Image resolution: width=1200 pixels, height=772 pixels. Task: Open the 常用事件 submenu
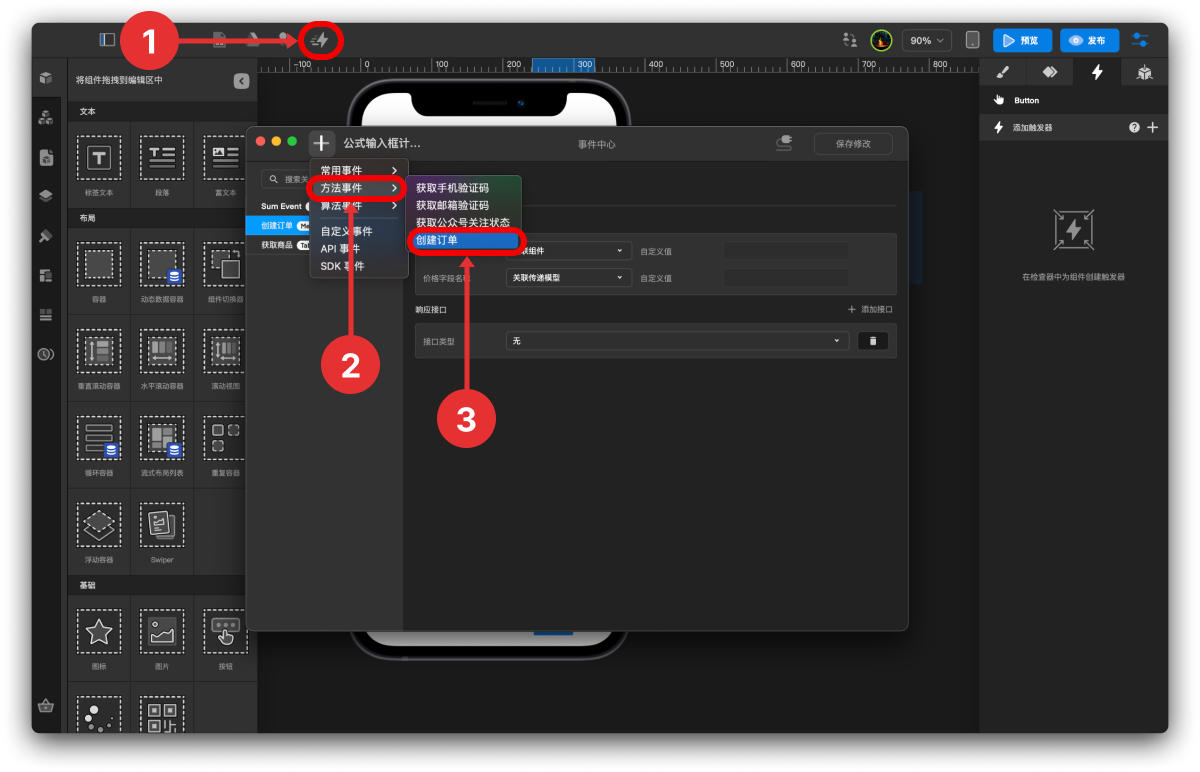point(359,171)
